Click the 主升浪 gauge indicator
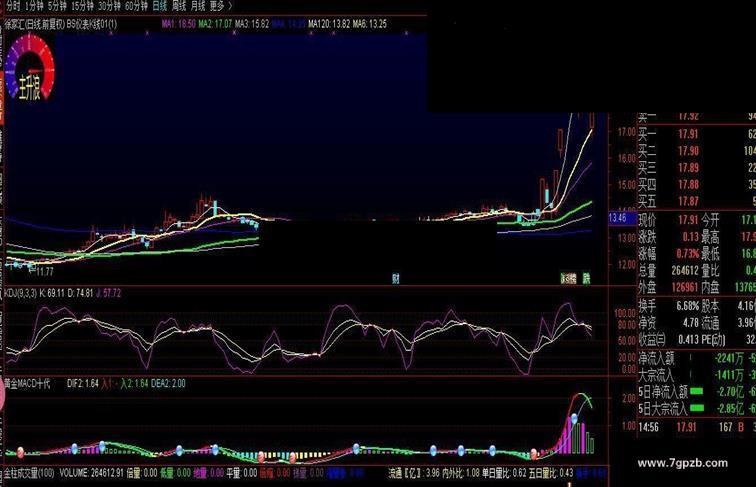This screenshot has width=756, height=487. pyautogui.click(x=29, y=68)
